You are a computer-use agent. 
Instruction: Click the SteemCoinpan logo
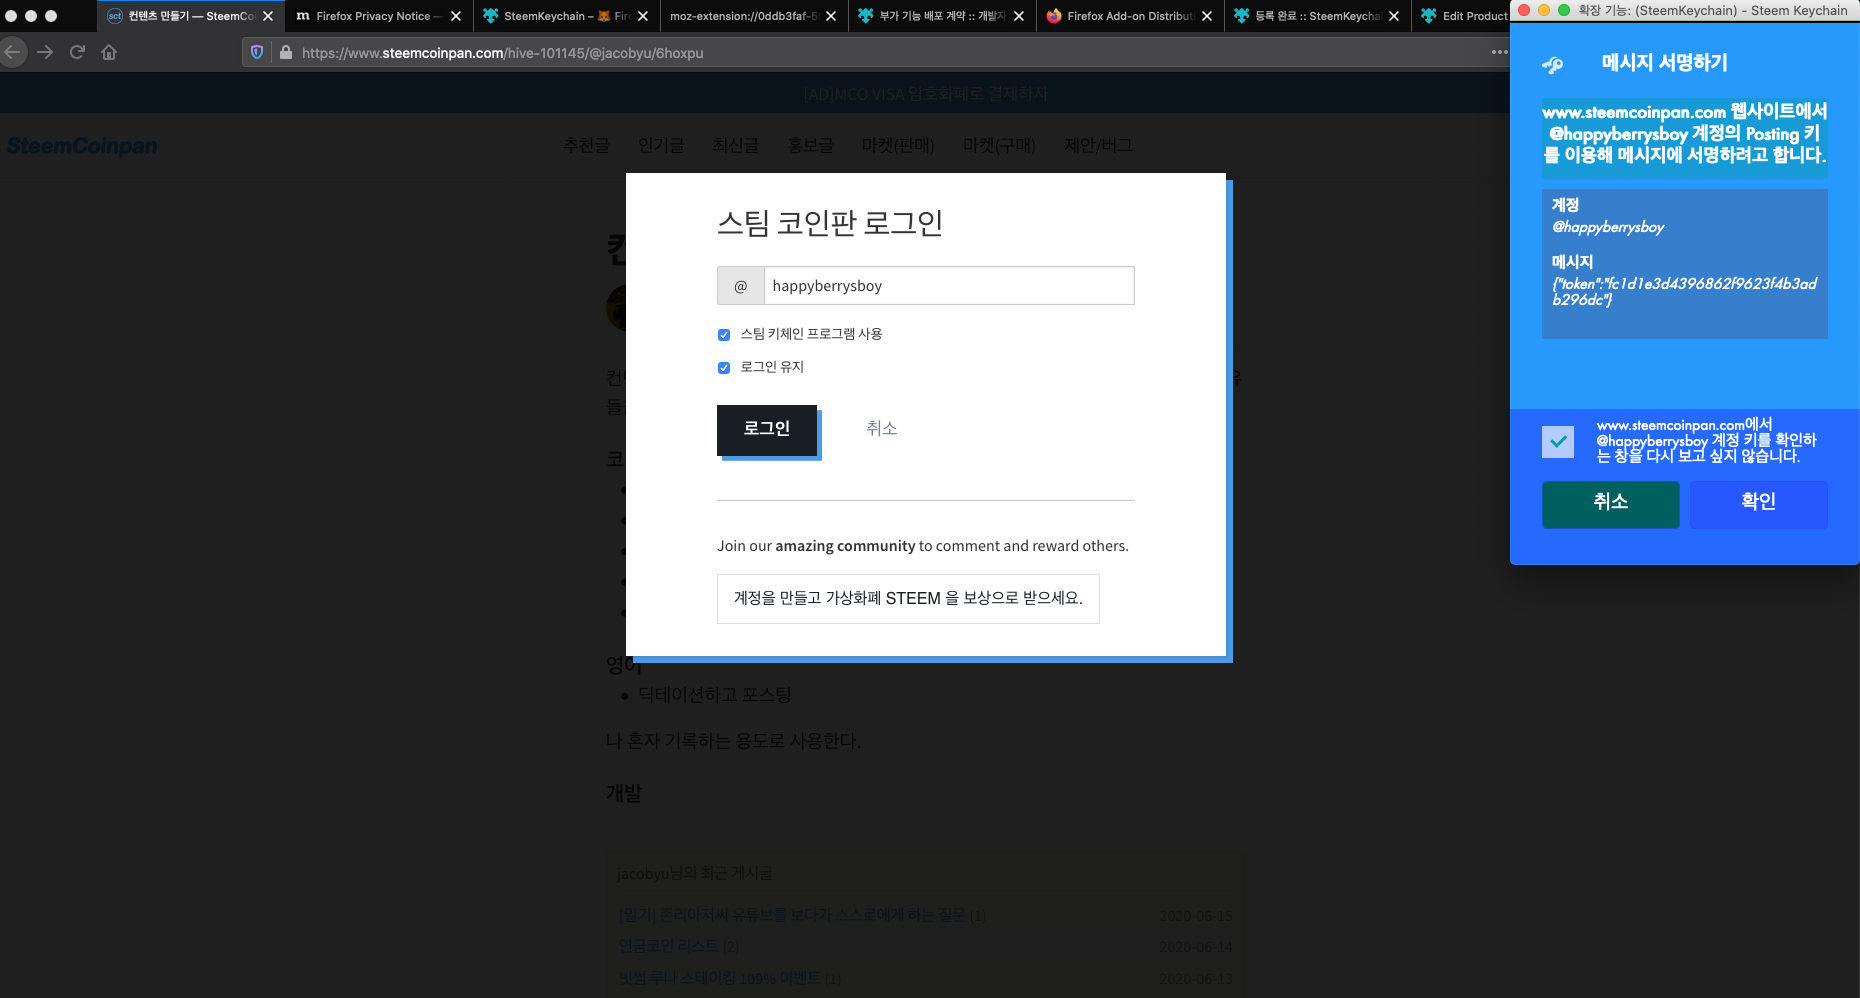[82, 146]
